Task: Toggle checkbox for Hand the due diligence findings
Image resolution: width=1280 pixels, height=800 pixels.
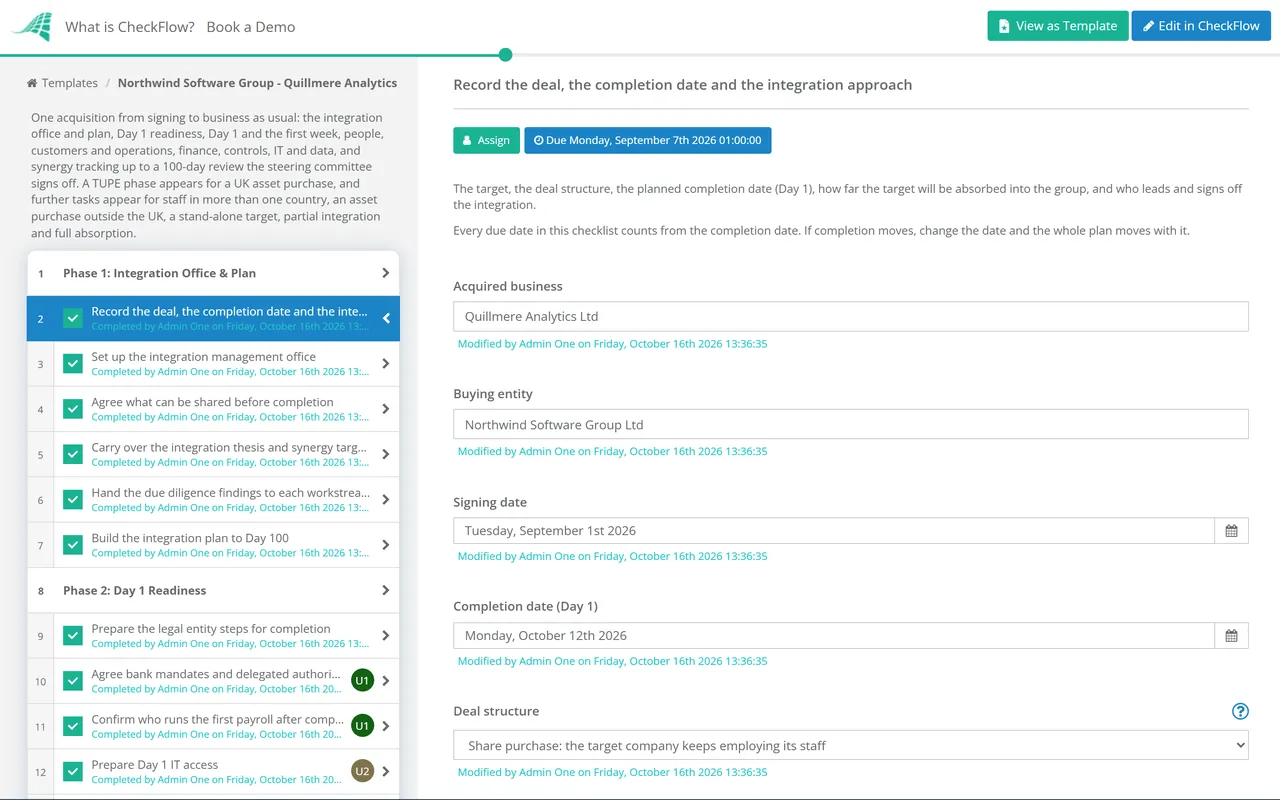Action: point(73,499)
